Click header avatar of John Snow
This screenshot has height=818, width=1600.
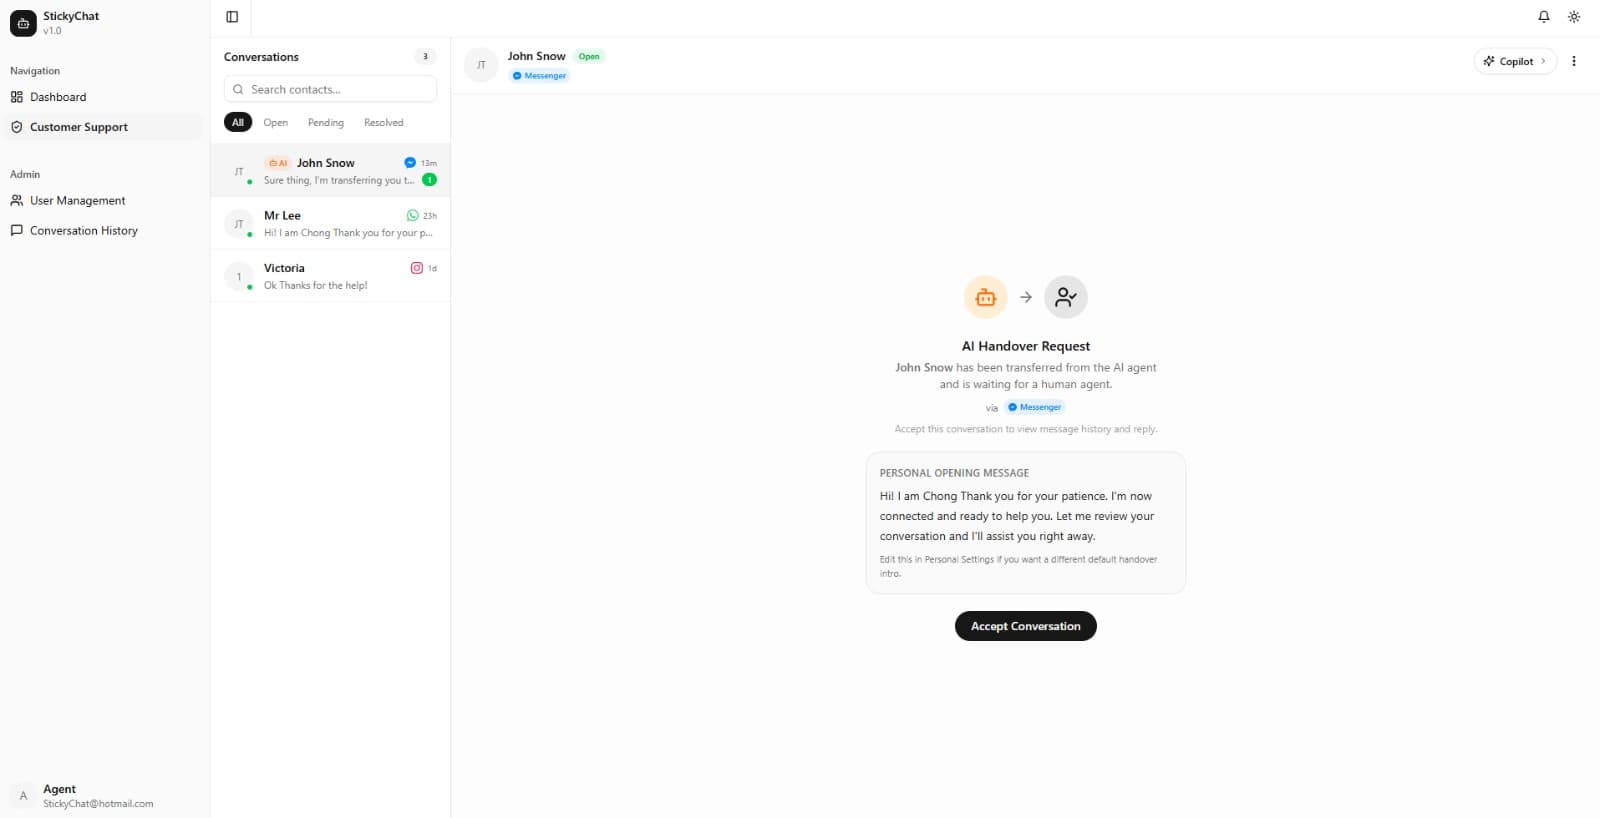tap(481, 65)
